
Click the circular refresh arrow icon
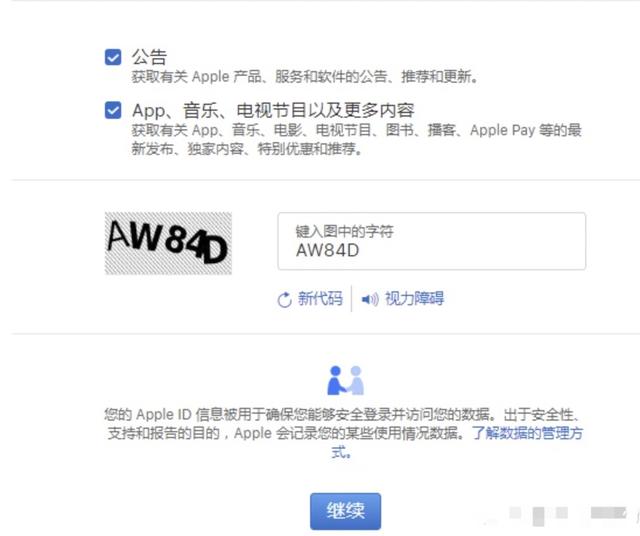coord(284,300)
